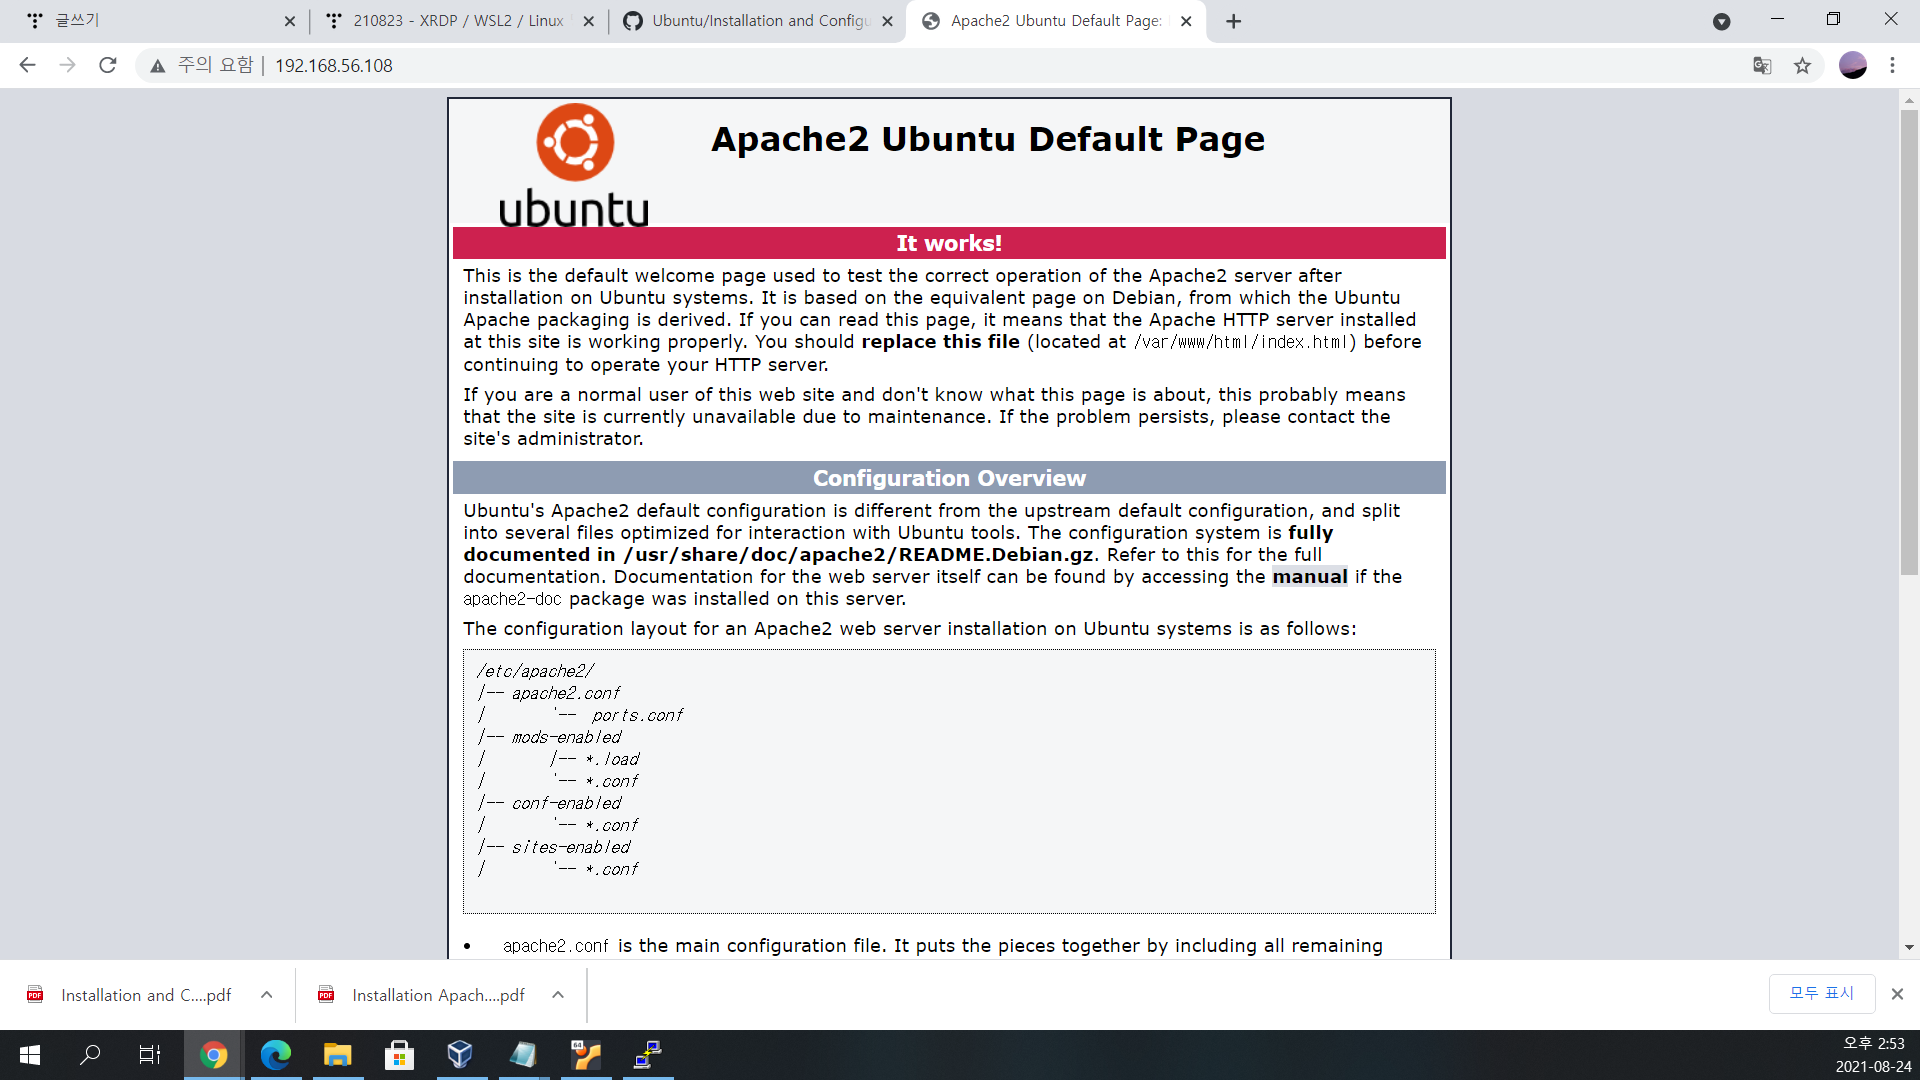Click the 모두 표시 show all button

pos(1821,993)
